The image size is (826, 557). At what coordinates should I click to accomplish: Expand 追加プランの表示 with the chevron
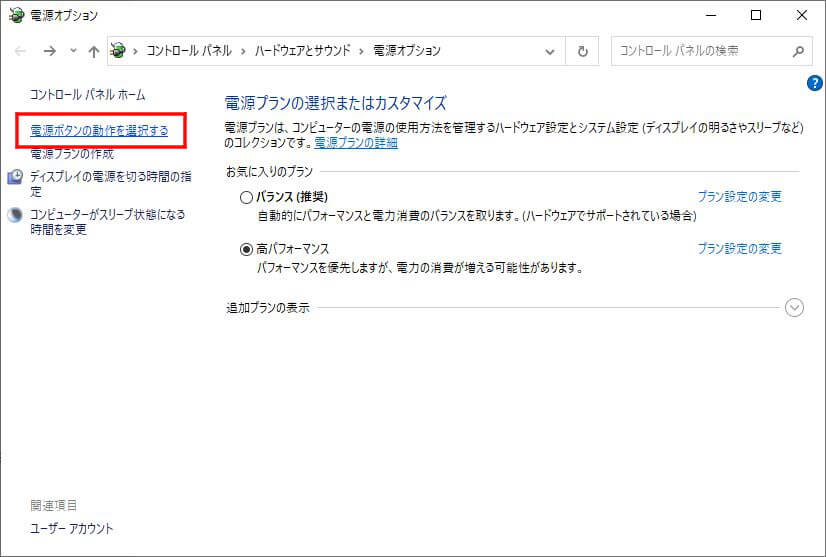pyautogui.click(x=794, y=307)
